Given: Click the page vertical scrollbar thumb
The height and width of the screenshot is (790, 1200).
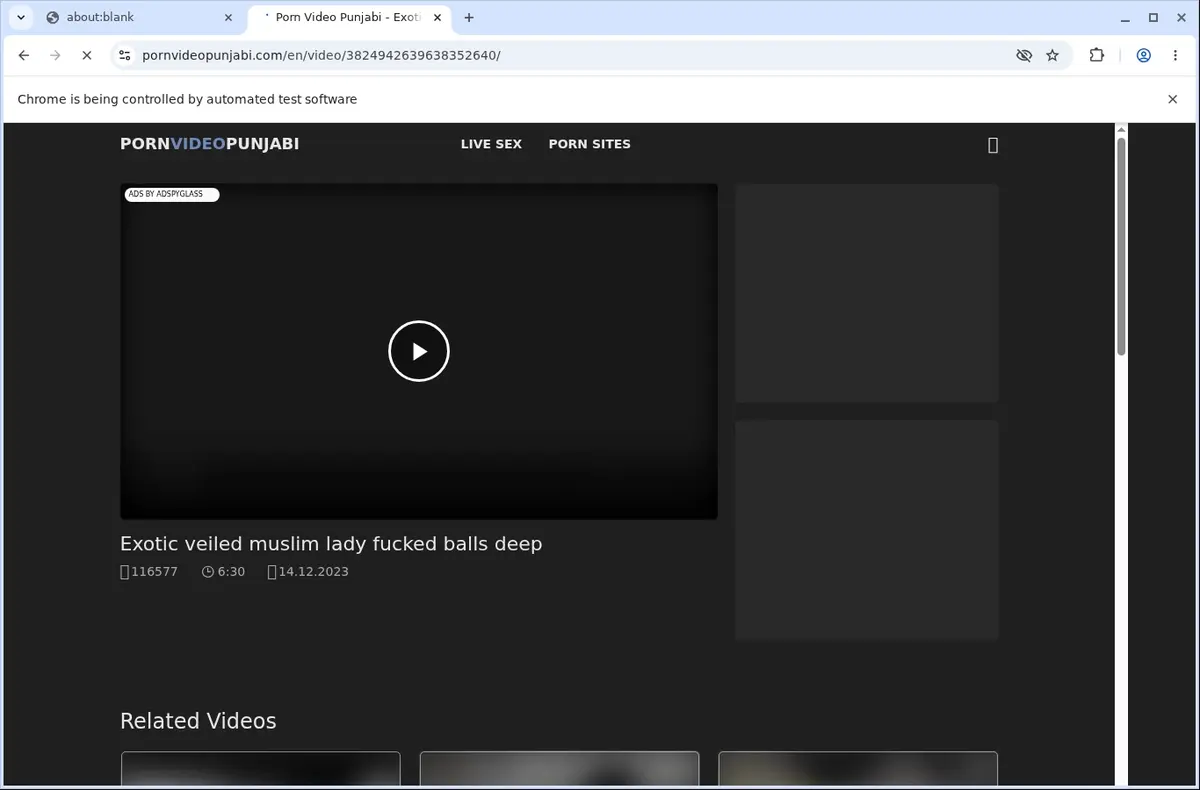Looking at the screenshot, I should pos(1121,246).
